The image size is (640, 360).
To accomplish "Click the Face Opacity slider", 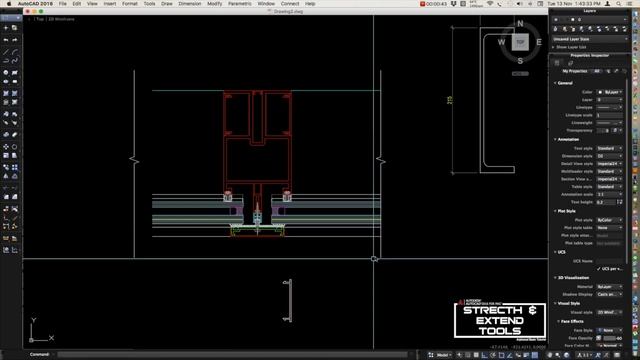I will pyautogui.click(x=610, y=338).
